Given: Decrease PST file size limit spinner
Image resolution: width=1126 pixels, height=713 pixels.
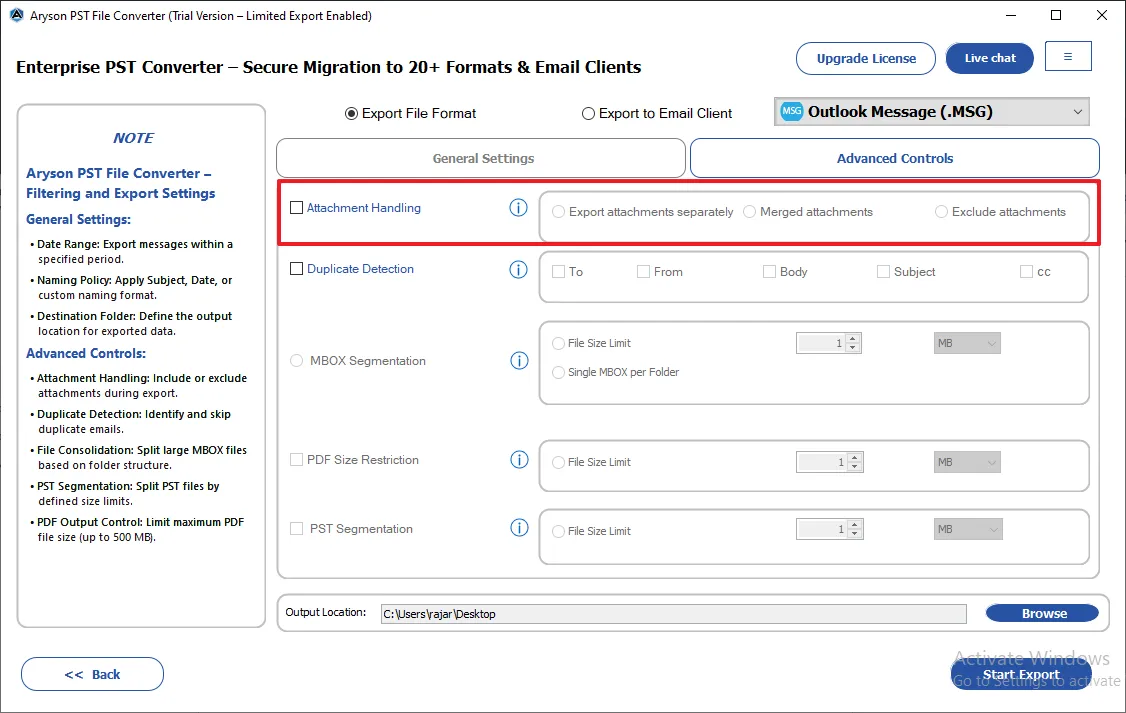Looking at the screenshot, I should point(855,534).
